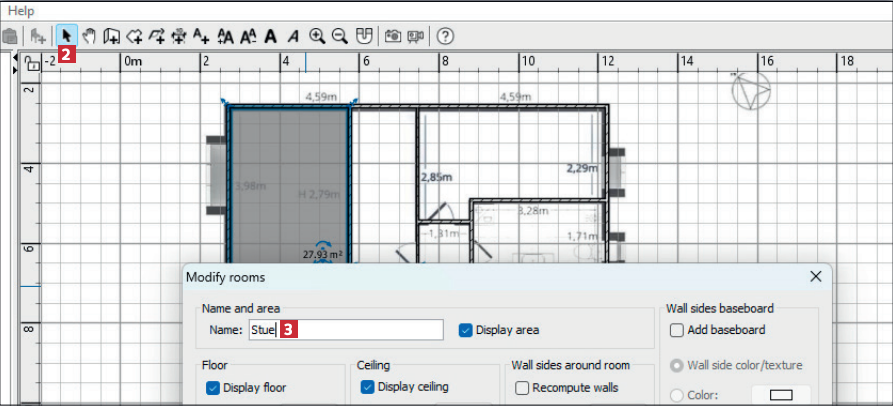Zoom in on the plan

tap(317, 36)
